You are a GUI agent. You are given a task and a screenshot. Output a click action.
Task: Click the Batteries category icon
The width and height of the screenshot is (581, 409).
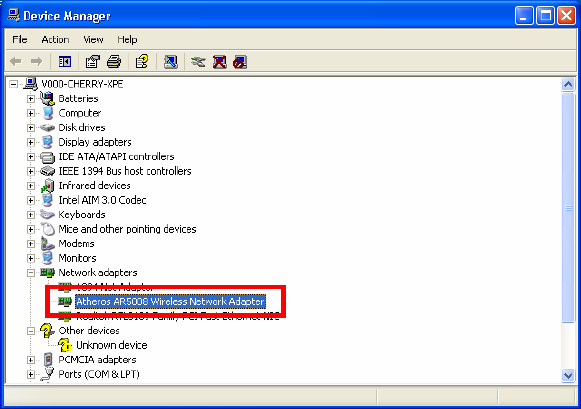[47, 99]
